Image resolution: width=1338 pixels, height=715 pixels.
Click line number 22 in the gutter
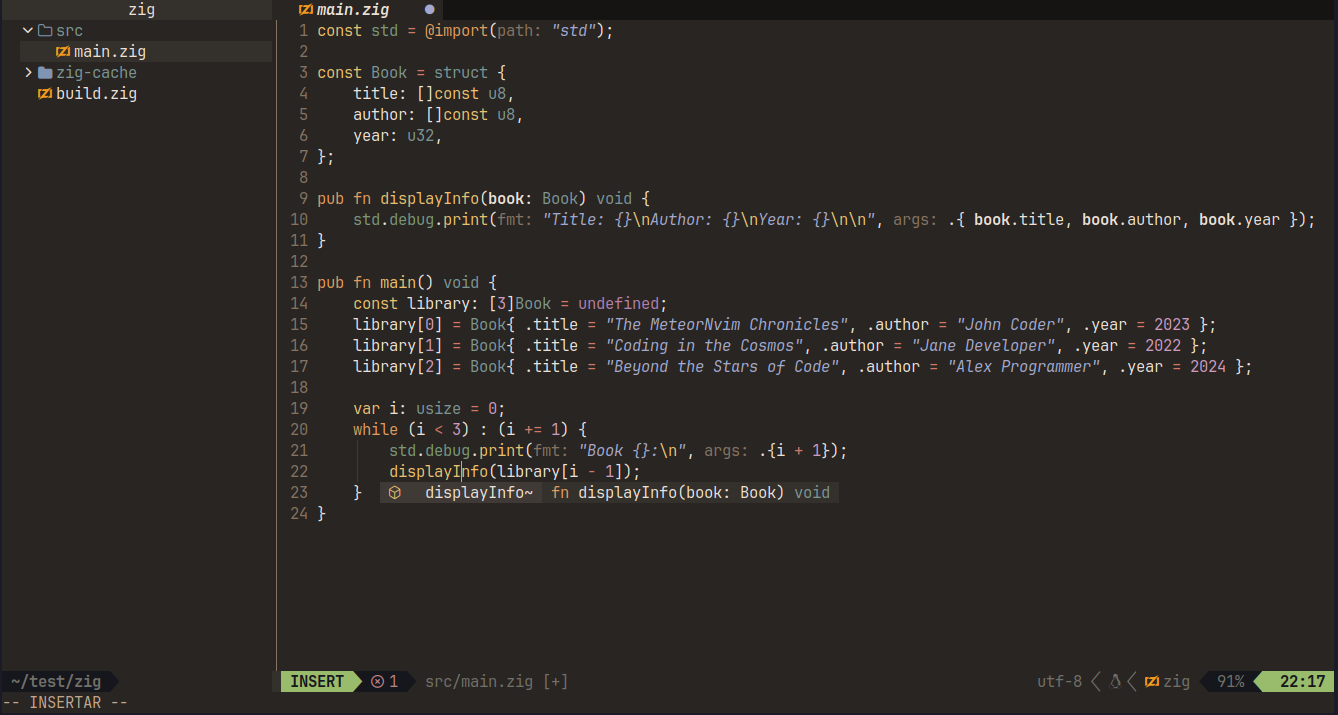299,472
